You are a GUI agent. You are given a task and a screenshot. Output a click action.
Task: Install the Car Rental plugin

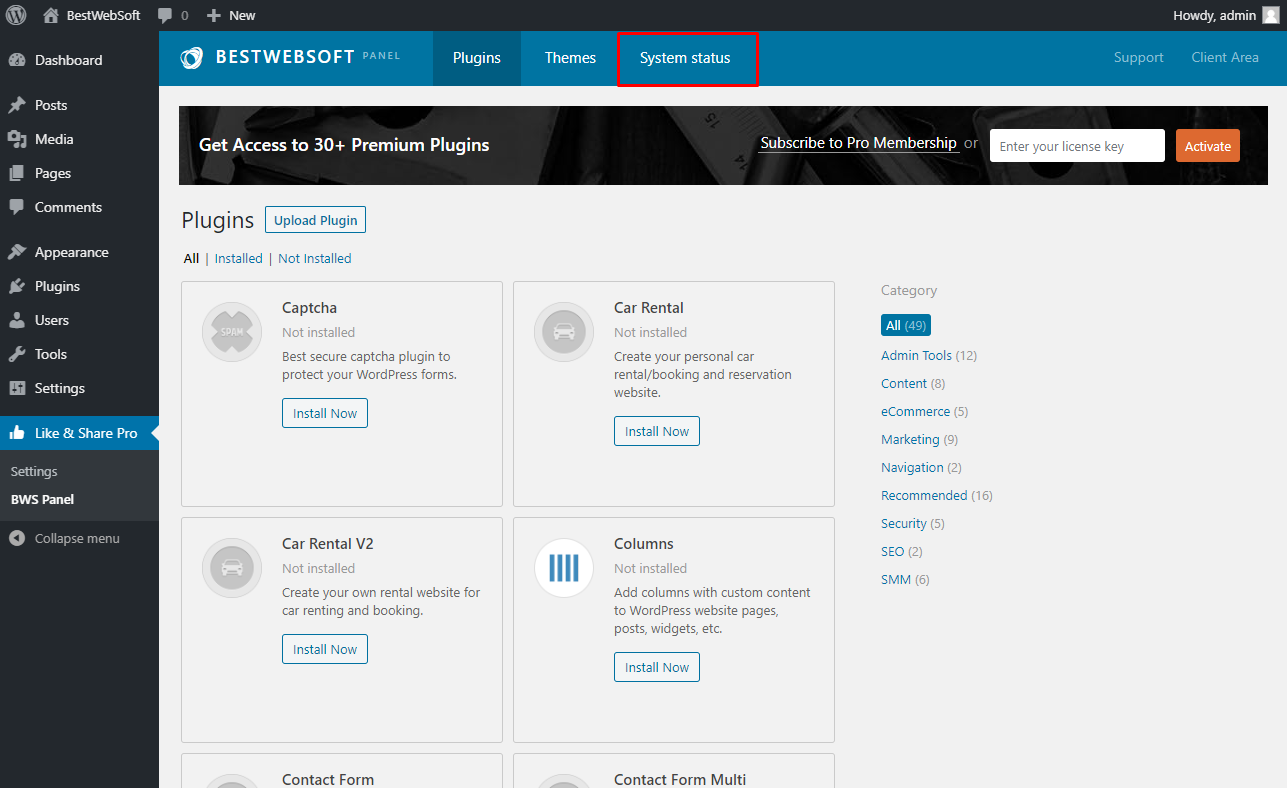(x=657, y=431)
